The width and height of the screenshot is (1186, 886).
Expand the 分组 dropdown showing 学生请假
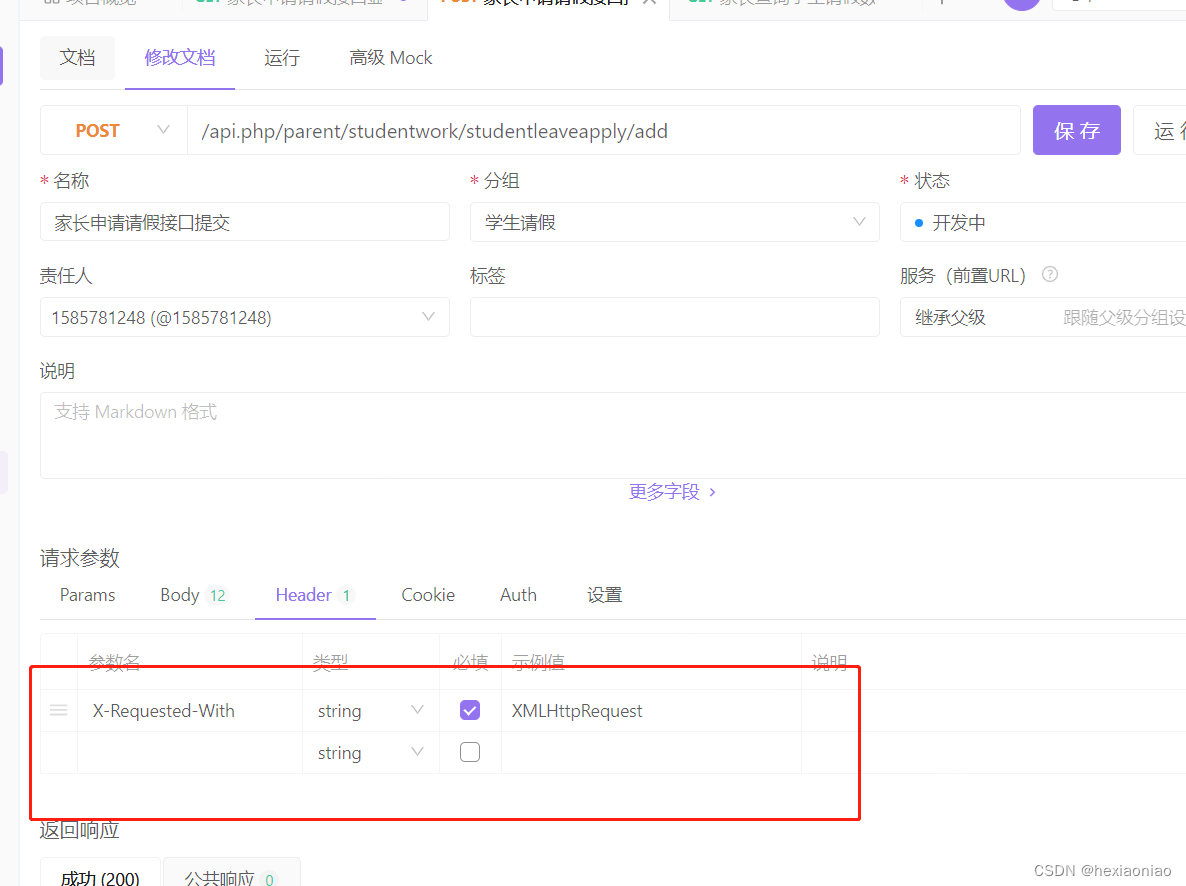[x=859, y=222]
